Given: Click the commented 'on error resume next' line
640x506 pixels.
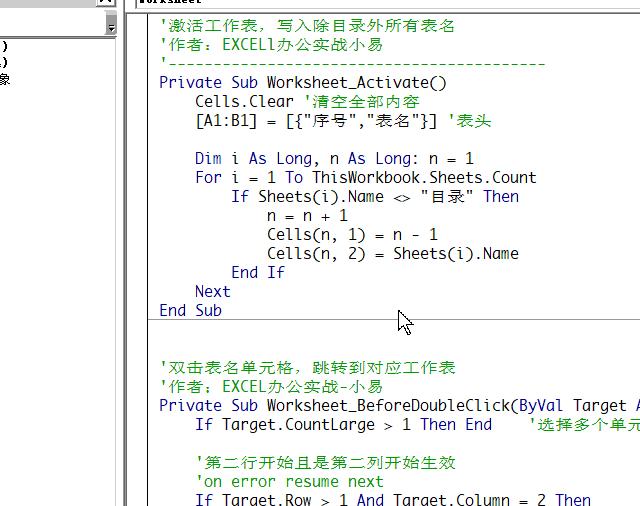Looking at the screenshot, I should pyautogui.click(x=289, y=482).
